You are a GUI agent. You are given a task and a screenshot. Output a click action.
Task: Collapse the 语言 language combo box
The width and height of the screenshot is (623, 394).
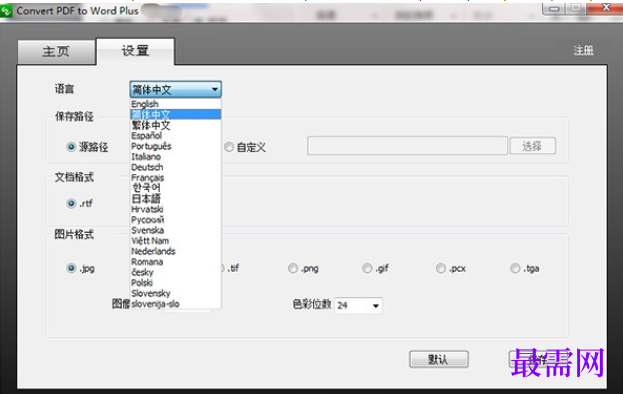tap(176, 89)
